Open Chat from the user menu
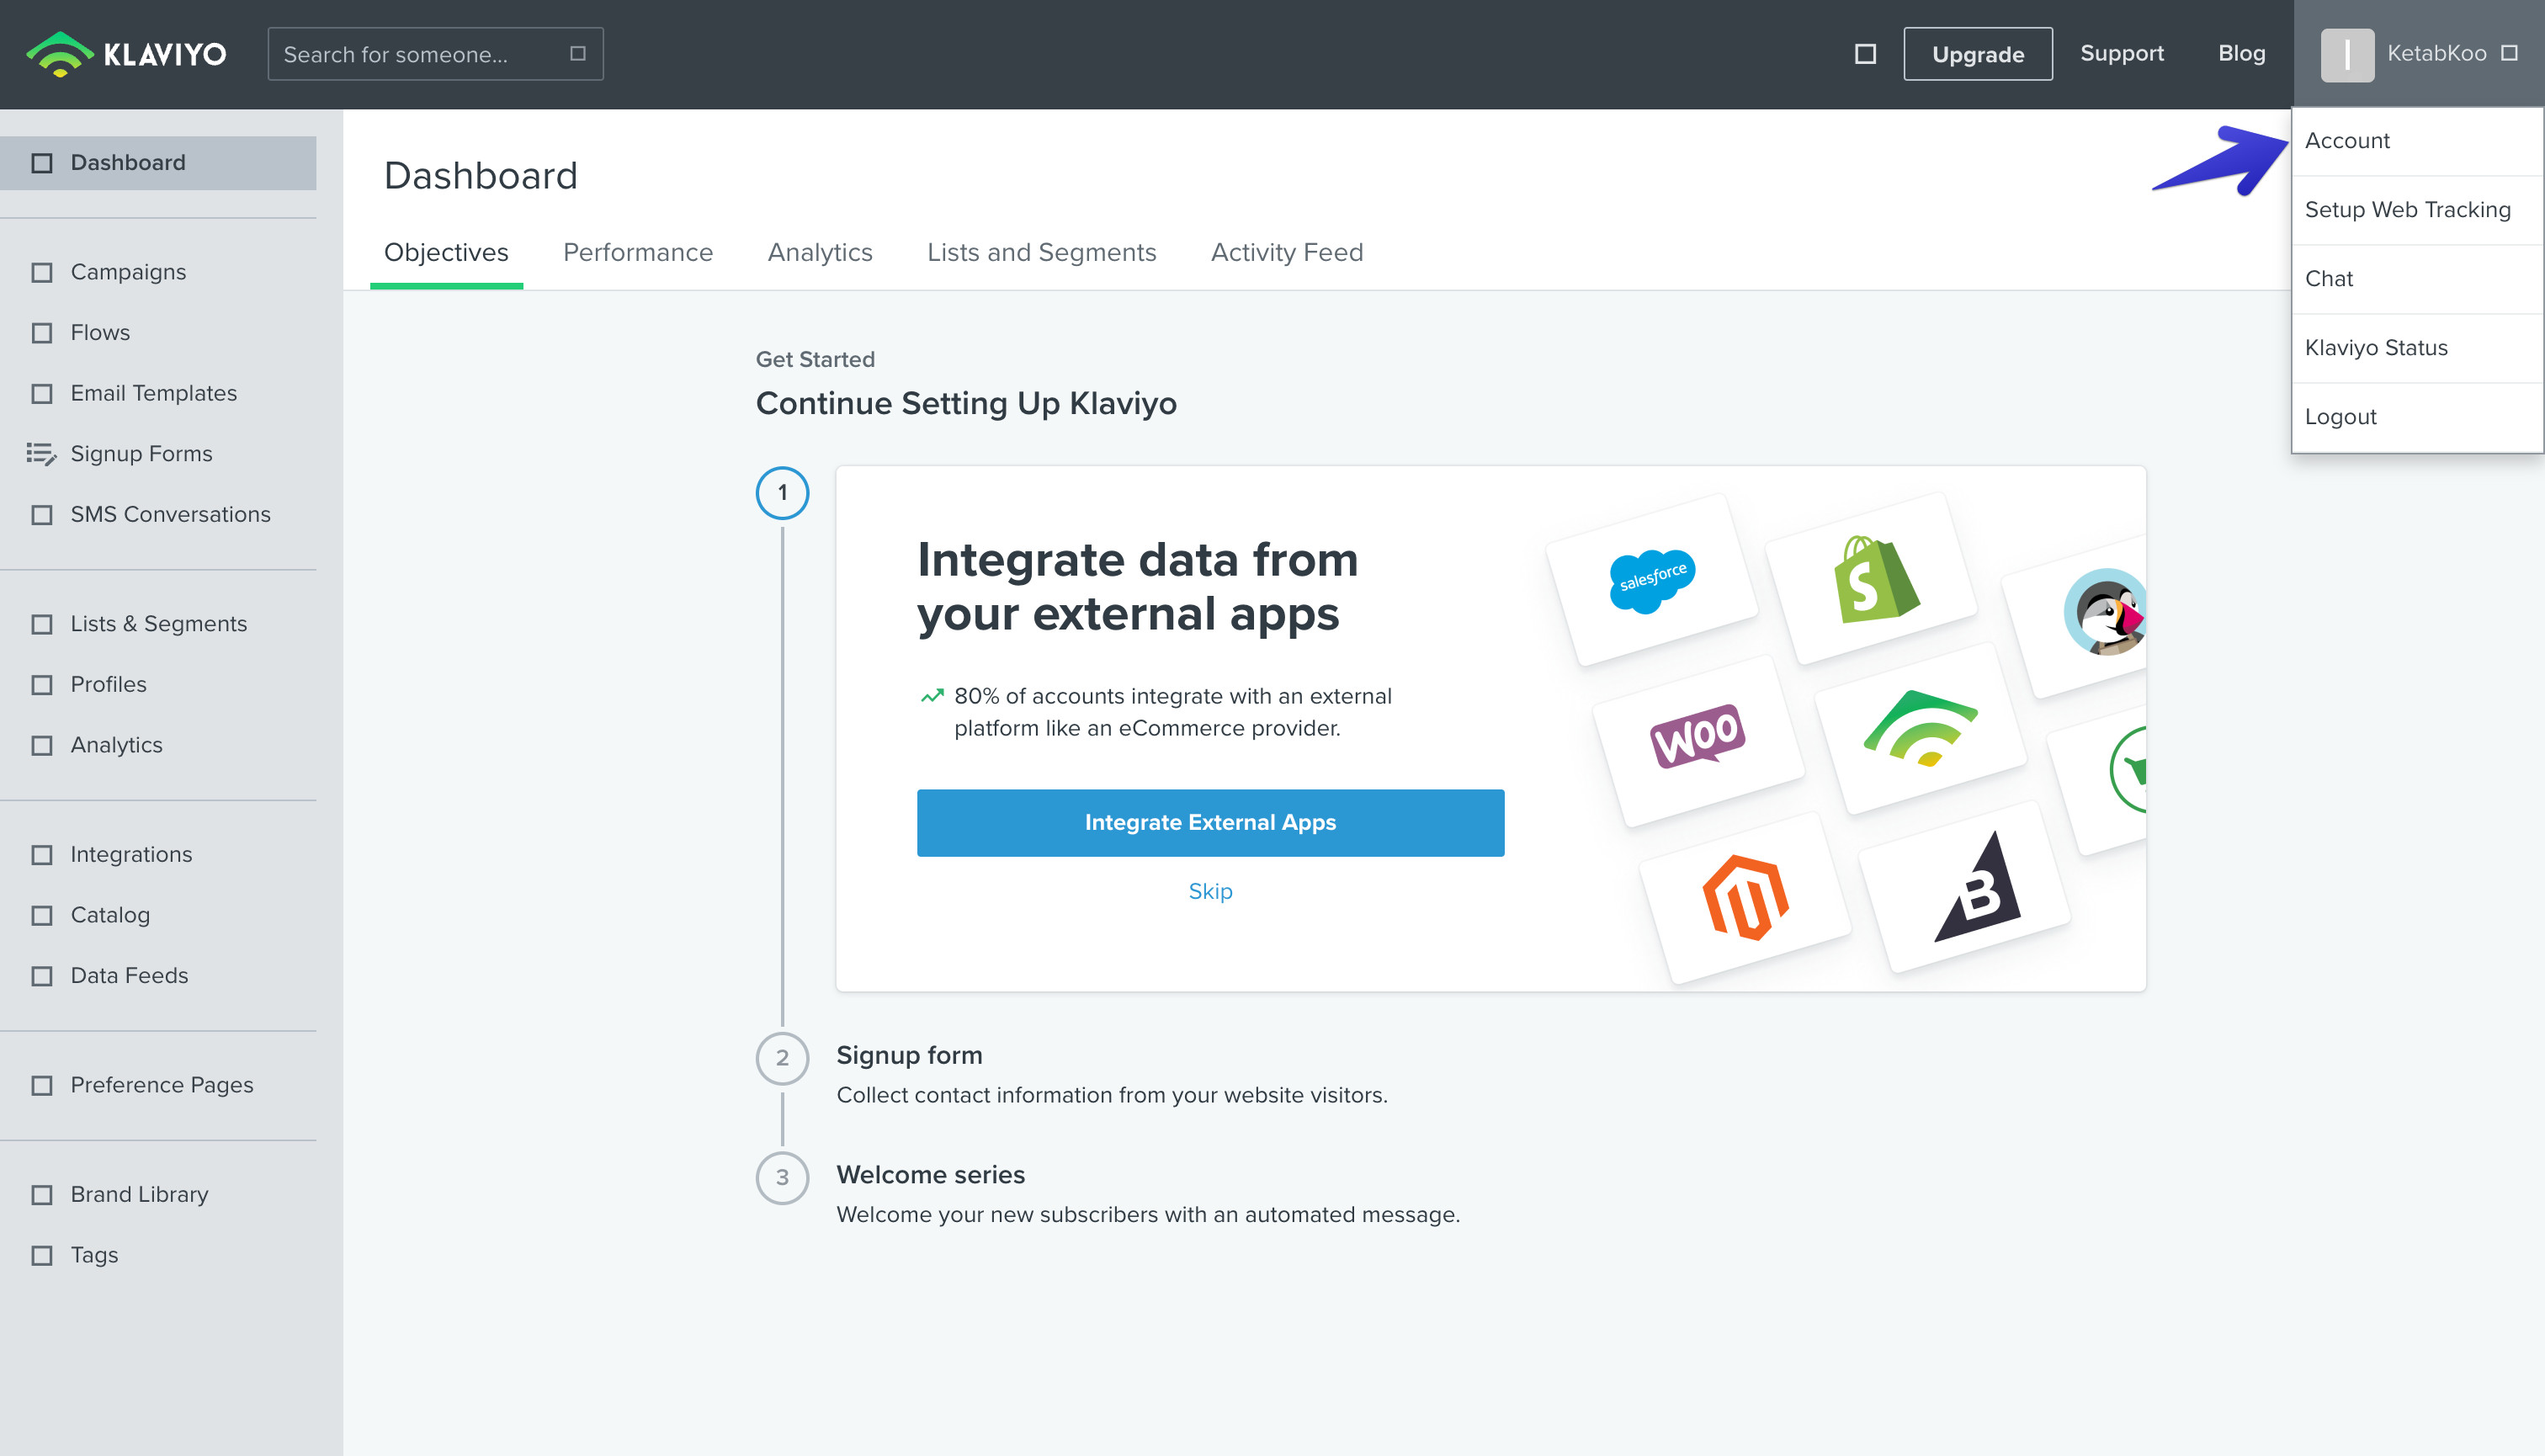Screen dimensions: 2545x1456 pos(2417,279)
